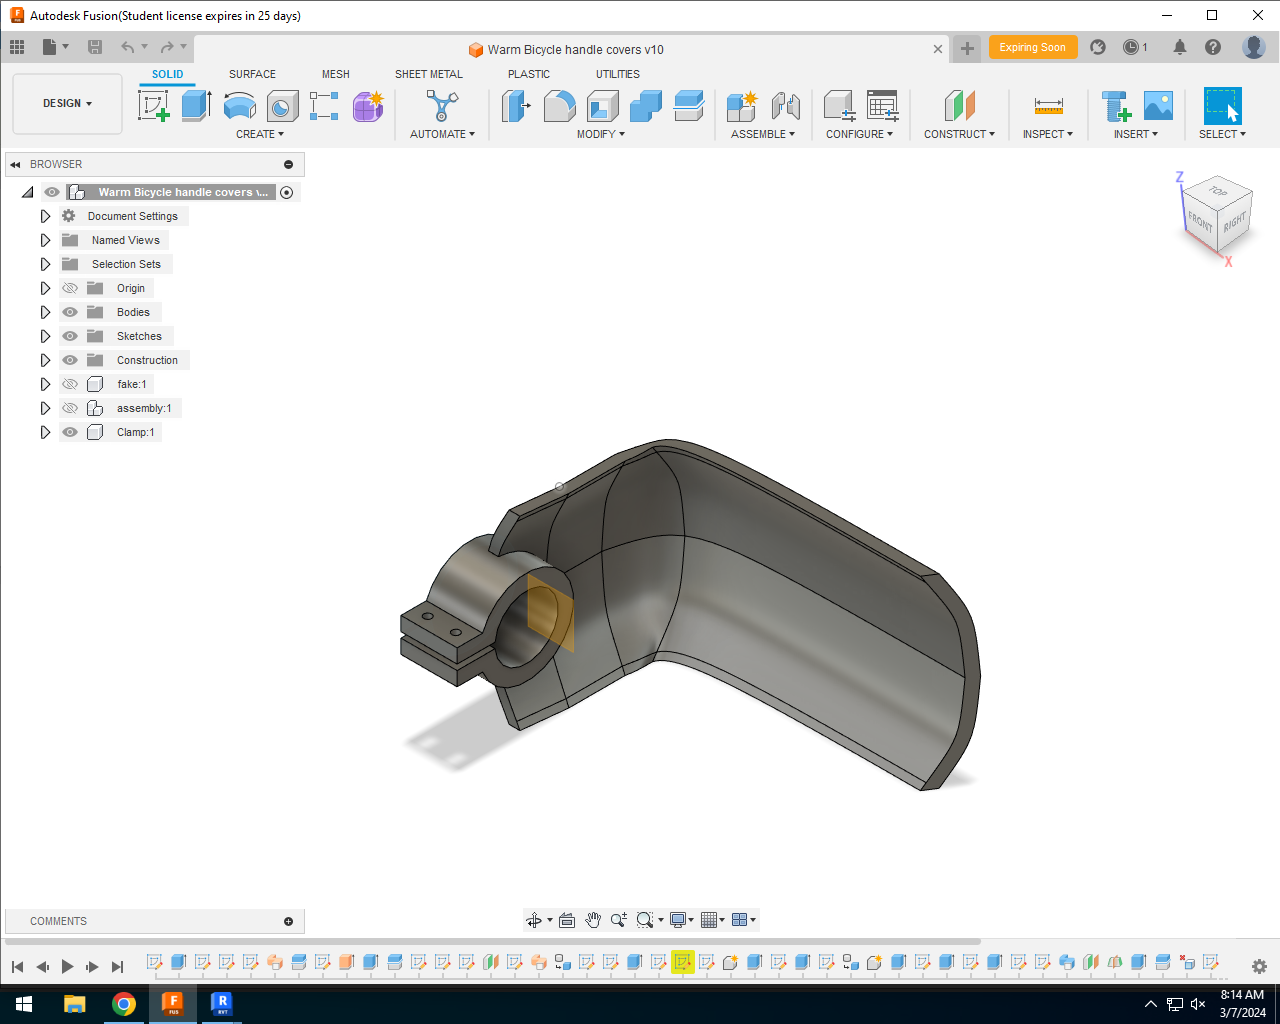Click the highlighted yellow sketch timeline feature

click(x=683, y=962)
